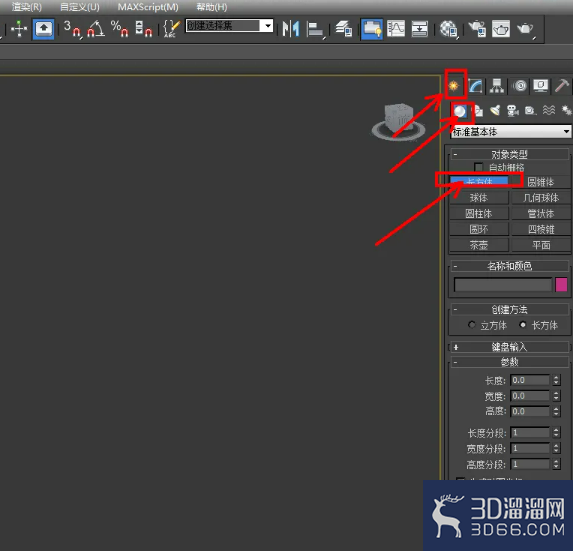Click the Align tool icon

[x=315, y=29]
